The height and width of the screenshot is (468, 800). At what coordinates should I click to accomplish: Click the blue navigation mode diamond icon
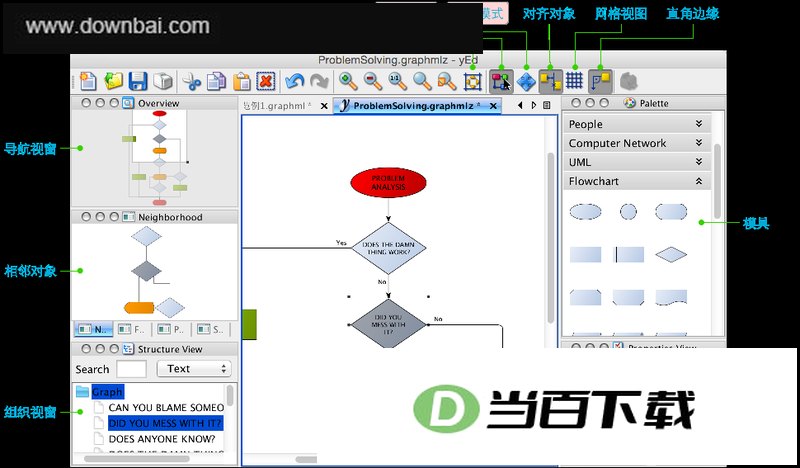526,81
